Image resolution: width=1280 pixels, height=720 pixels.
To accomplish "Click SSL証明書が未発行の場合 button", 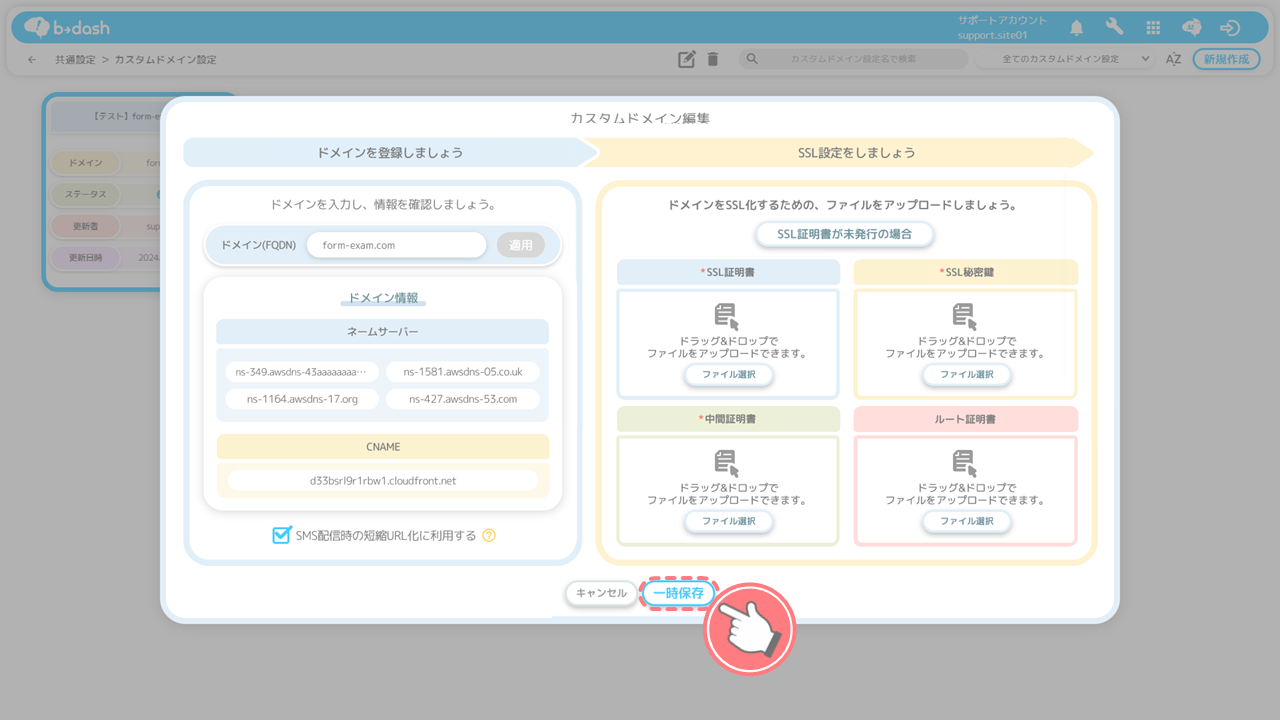I will click(x=846, y=234).
